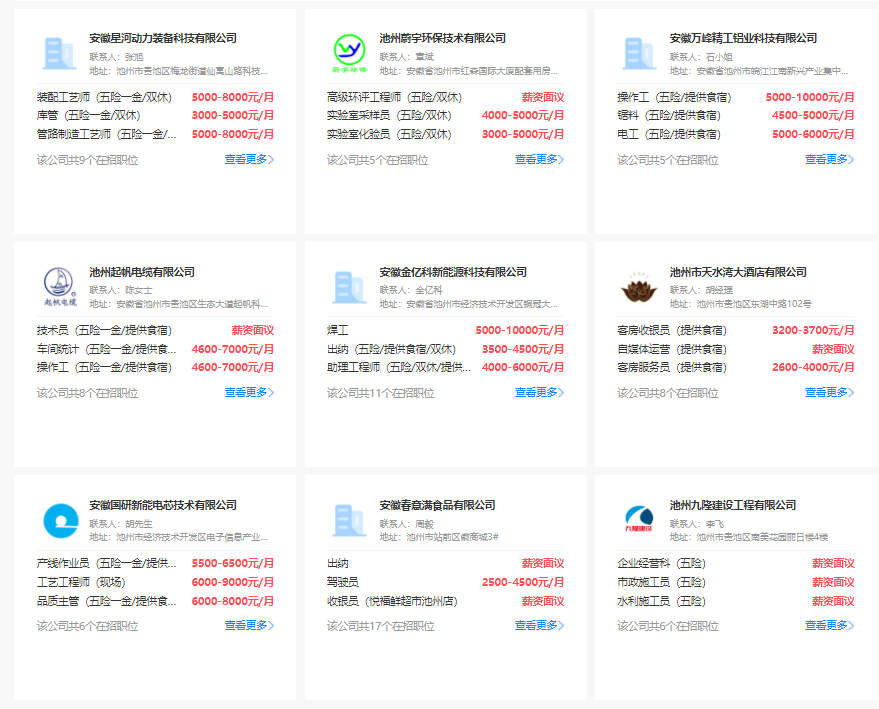Click the 安徽星河动力装备科技有限公司 building logo

(59, 54)
